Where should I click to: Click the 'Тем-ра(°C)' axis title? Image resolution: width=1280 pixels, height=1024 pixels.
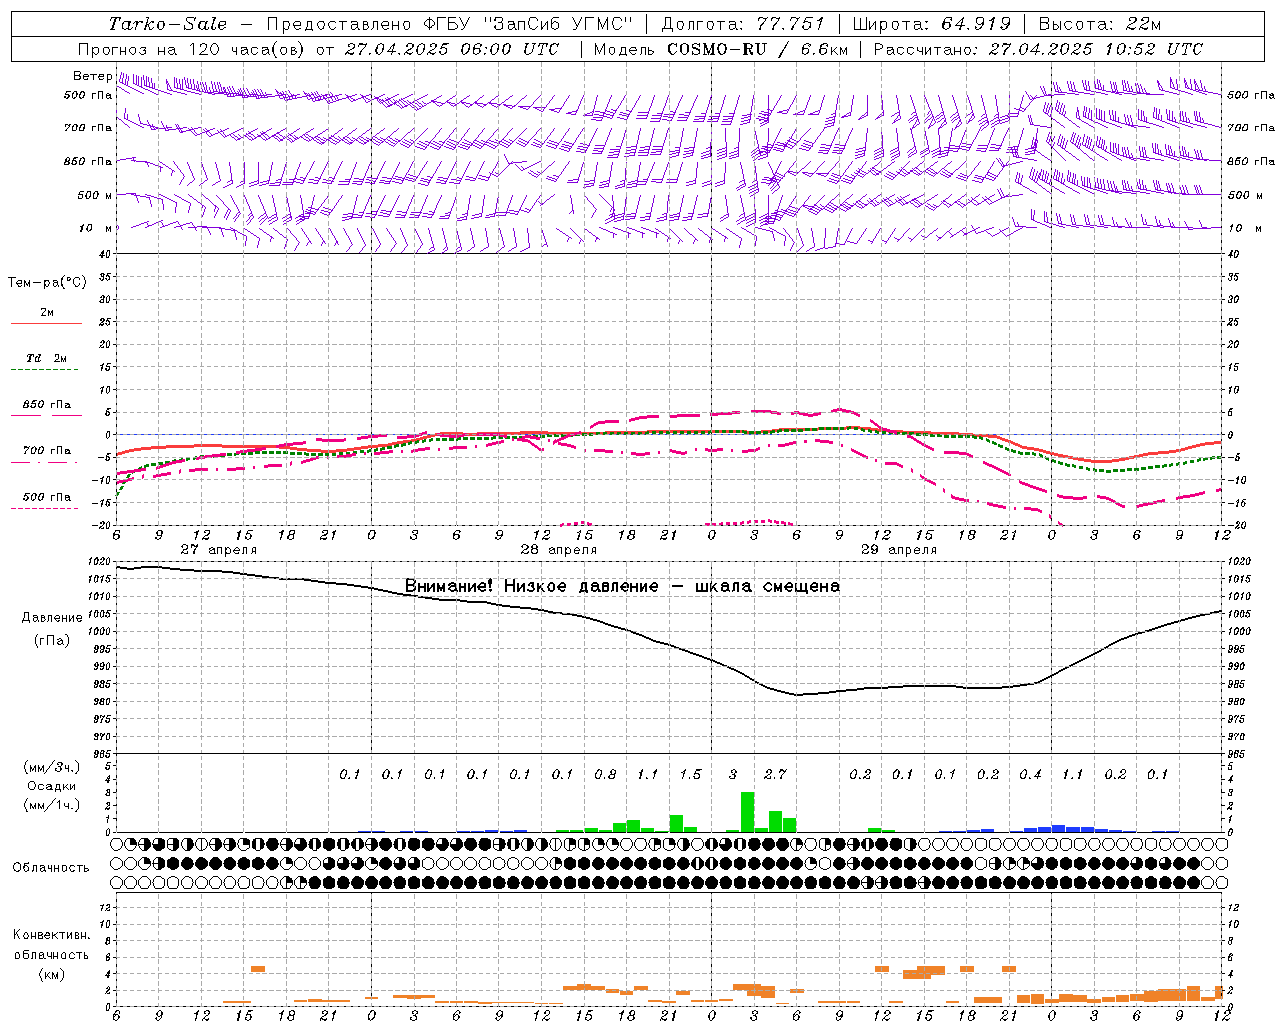tap(47, 283)
